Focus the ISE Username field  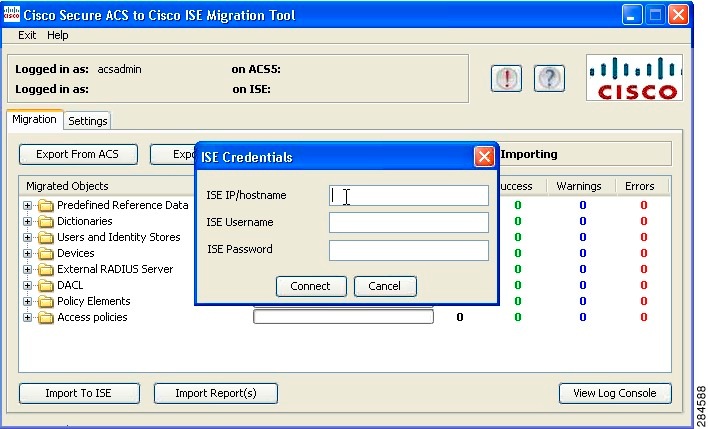(x=409, y=223)
